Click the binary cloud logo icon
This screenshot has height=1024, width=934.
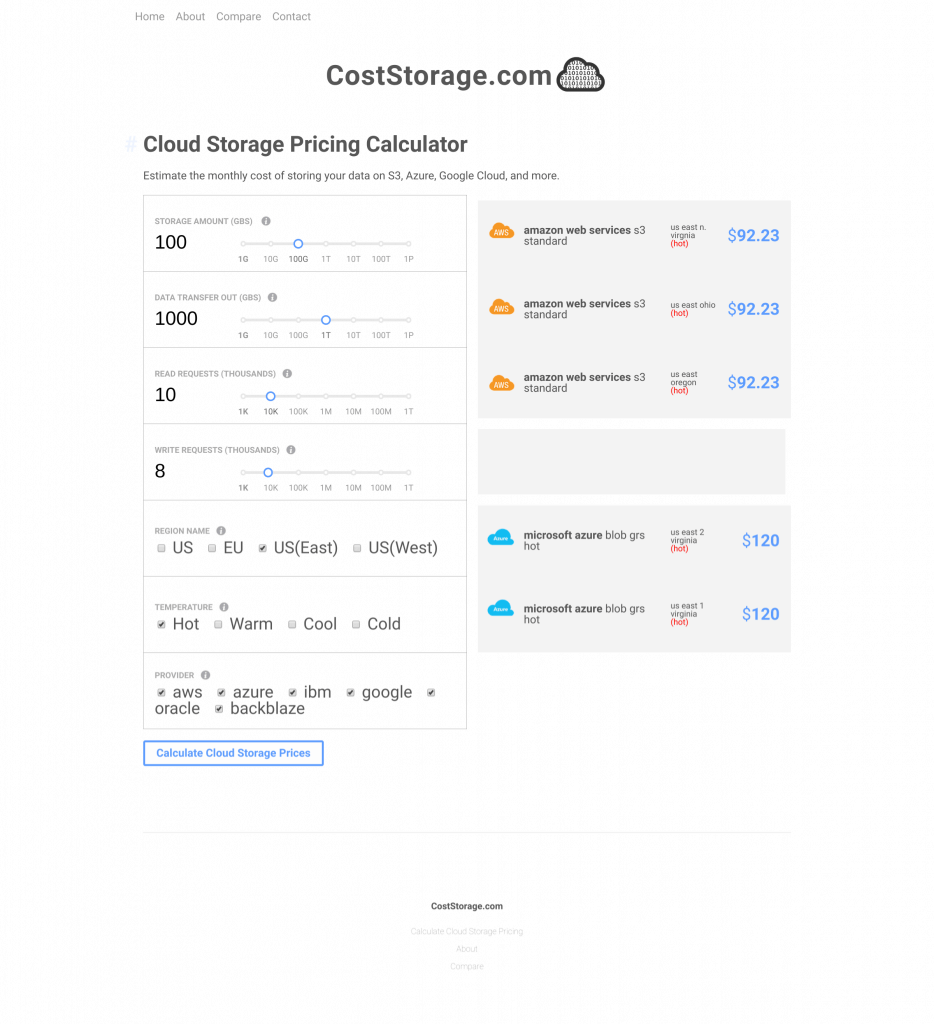581,74
